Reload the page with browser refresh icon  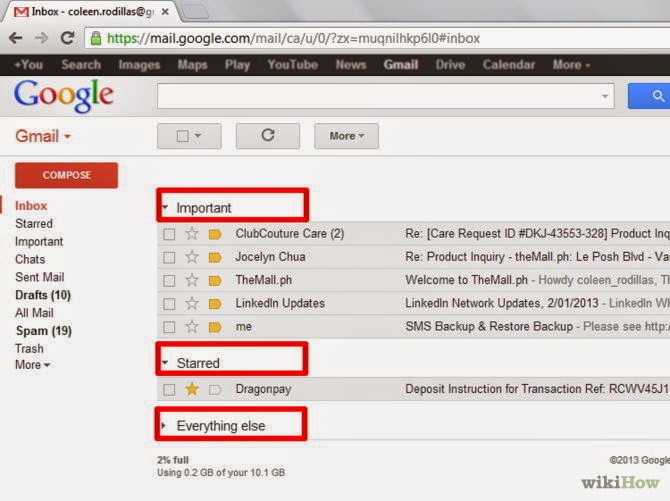(68, 38)
